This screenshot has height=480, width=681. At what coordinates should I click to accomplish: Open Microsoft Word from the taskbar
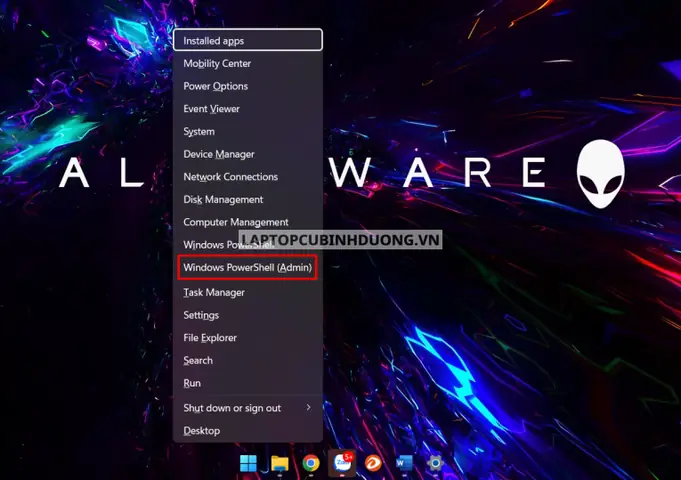point(404,463)
